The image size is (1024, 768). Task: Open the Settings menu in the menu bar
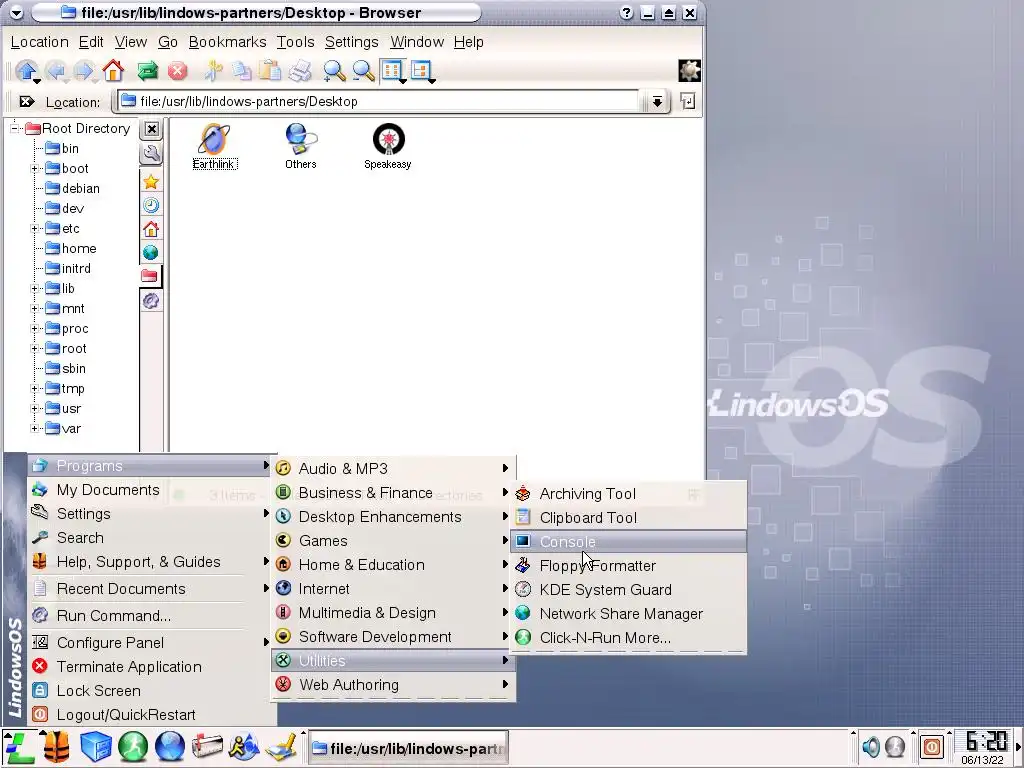pos(351,42)
